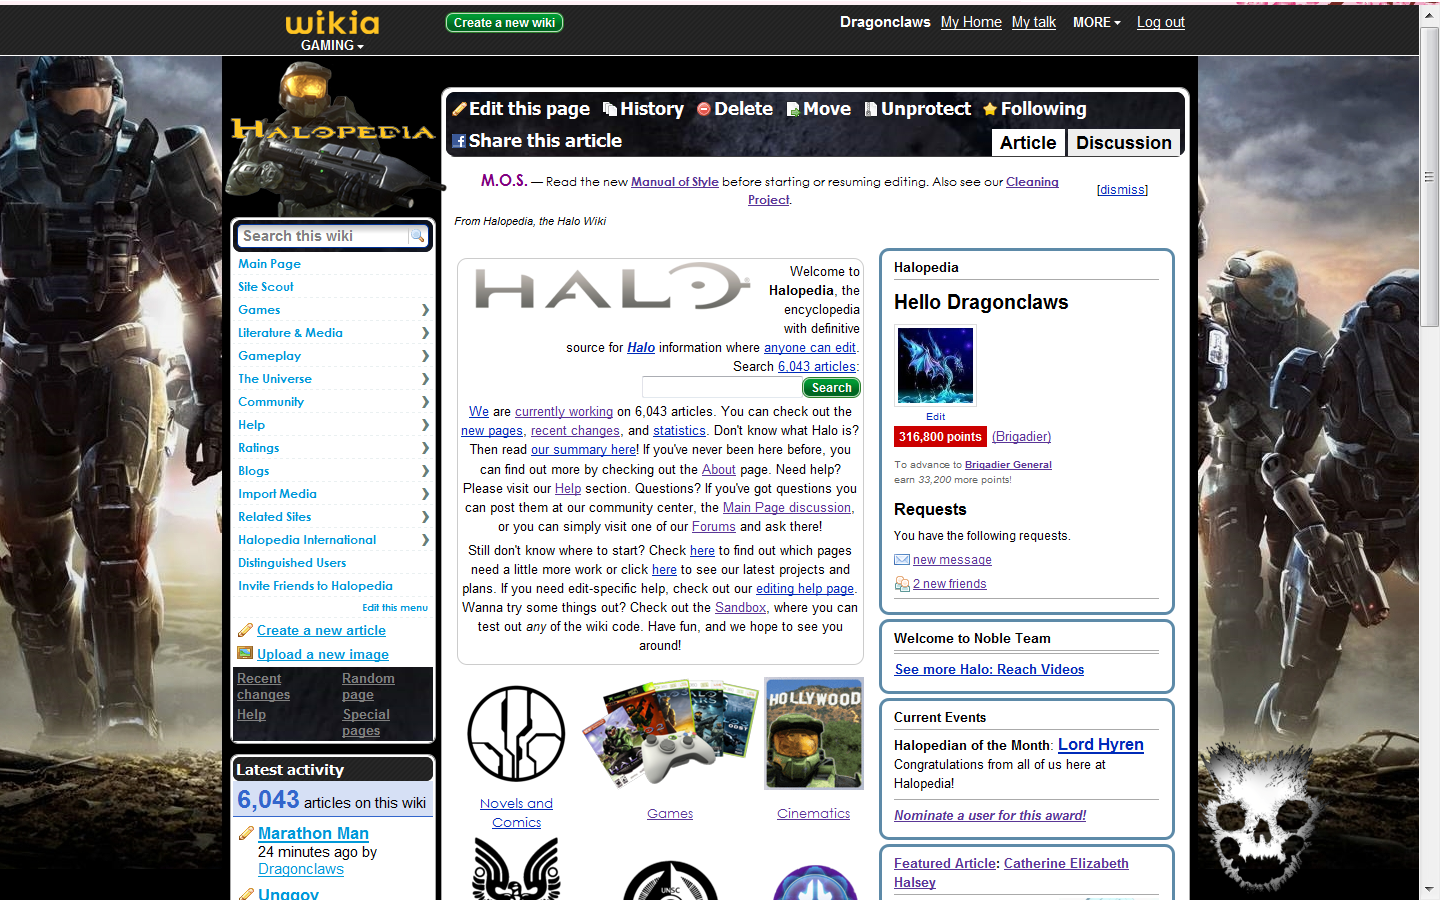The image size is (1440, 900).
Task: Select the Article tab
Action: [1027, 143]
